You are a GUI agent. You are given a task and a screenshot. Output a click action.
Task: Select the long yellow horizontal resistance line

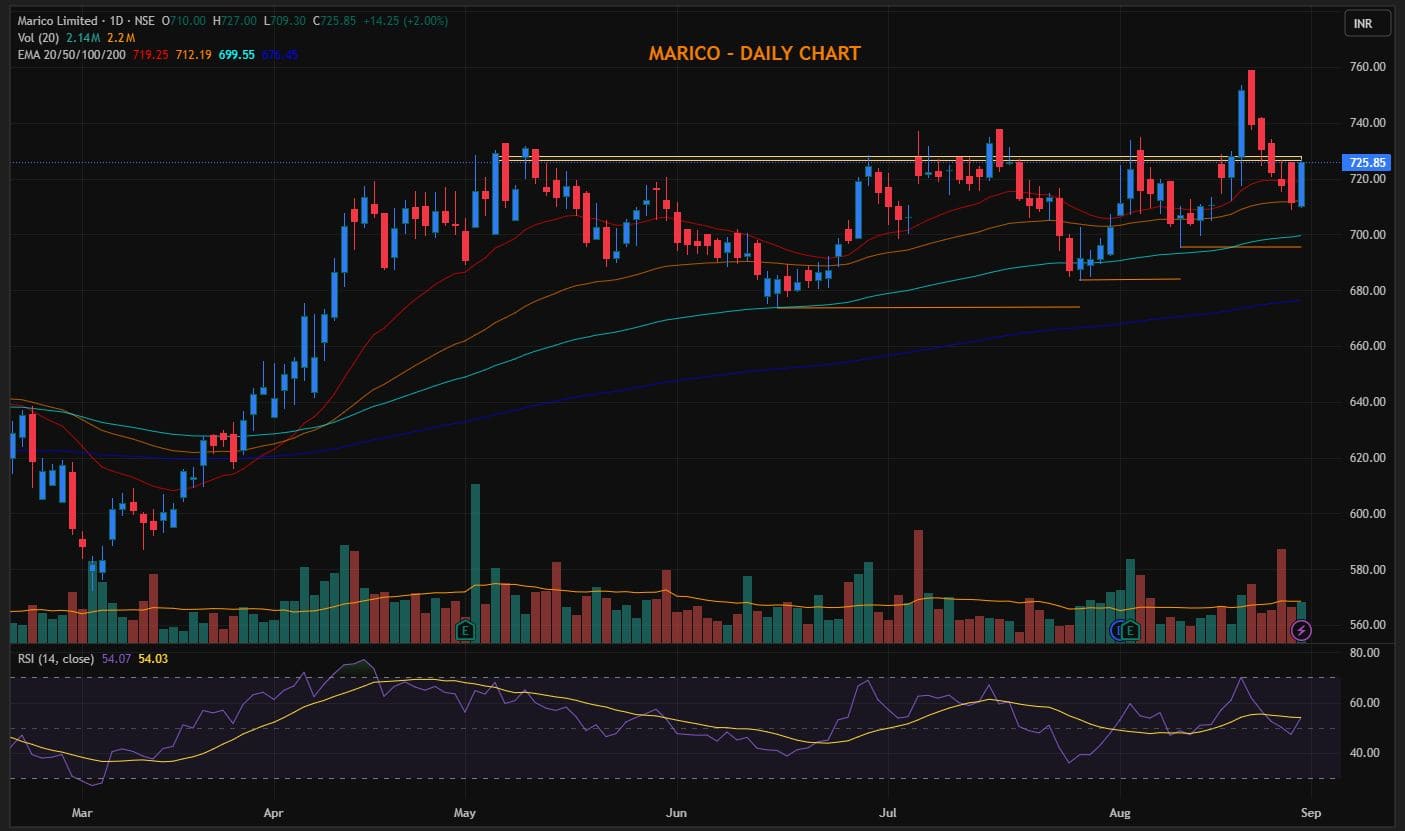(x=900, y=158)
